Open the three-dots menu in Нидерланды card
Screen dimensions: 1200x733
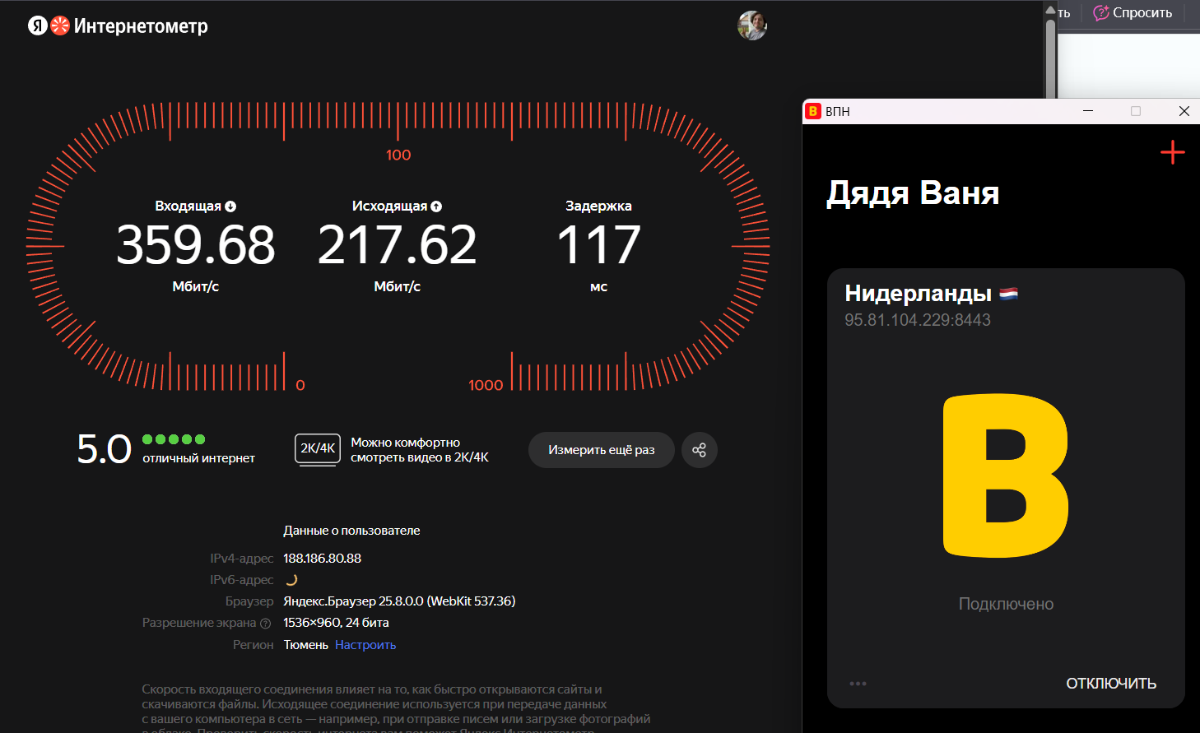(858, 683)
